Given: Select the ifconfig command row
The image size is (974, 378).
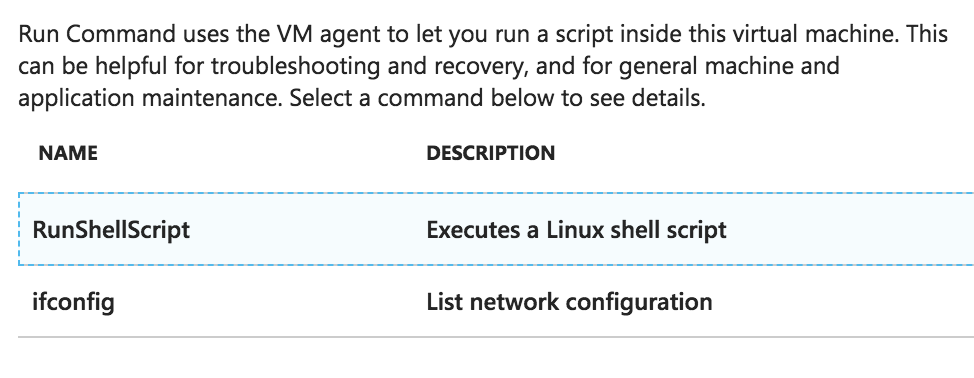Looking at the screenshot, I should [496, 302].
